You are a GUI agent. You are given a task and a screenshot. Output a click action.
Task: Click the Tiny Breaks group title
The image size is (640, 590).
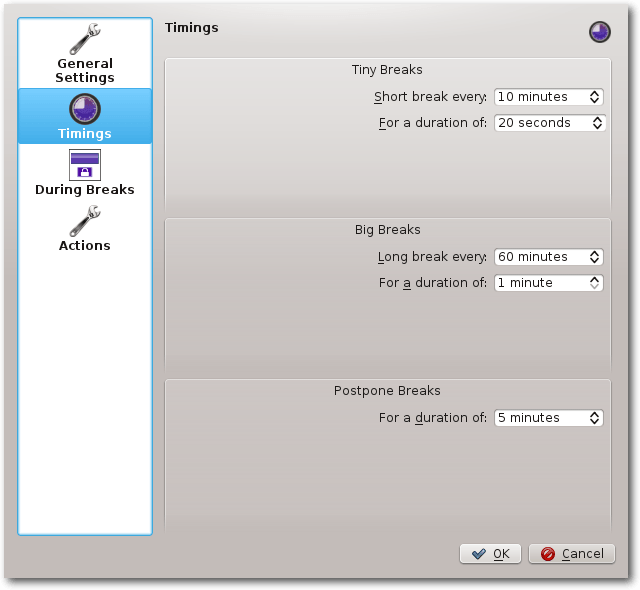387,70
